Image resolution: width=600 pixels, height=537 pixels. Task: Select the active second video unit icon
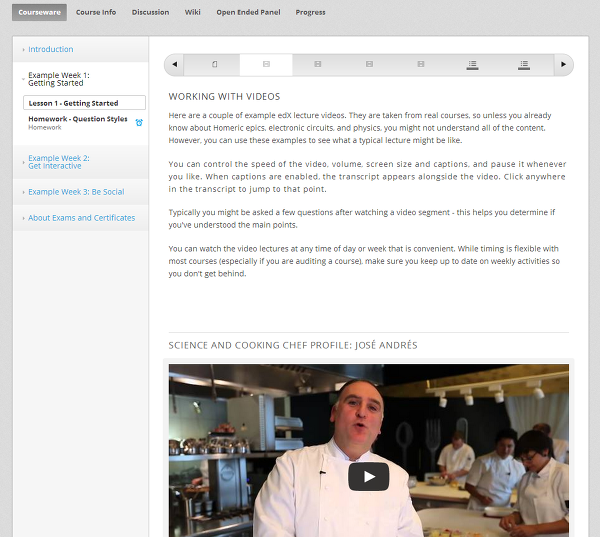(266, 64)
